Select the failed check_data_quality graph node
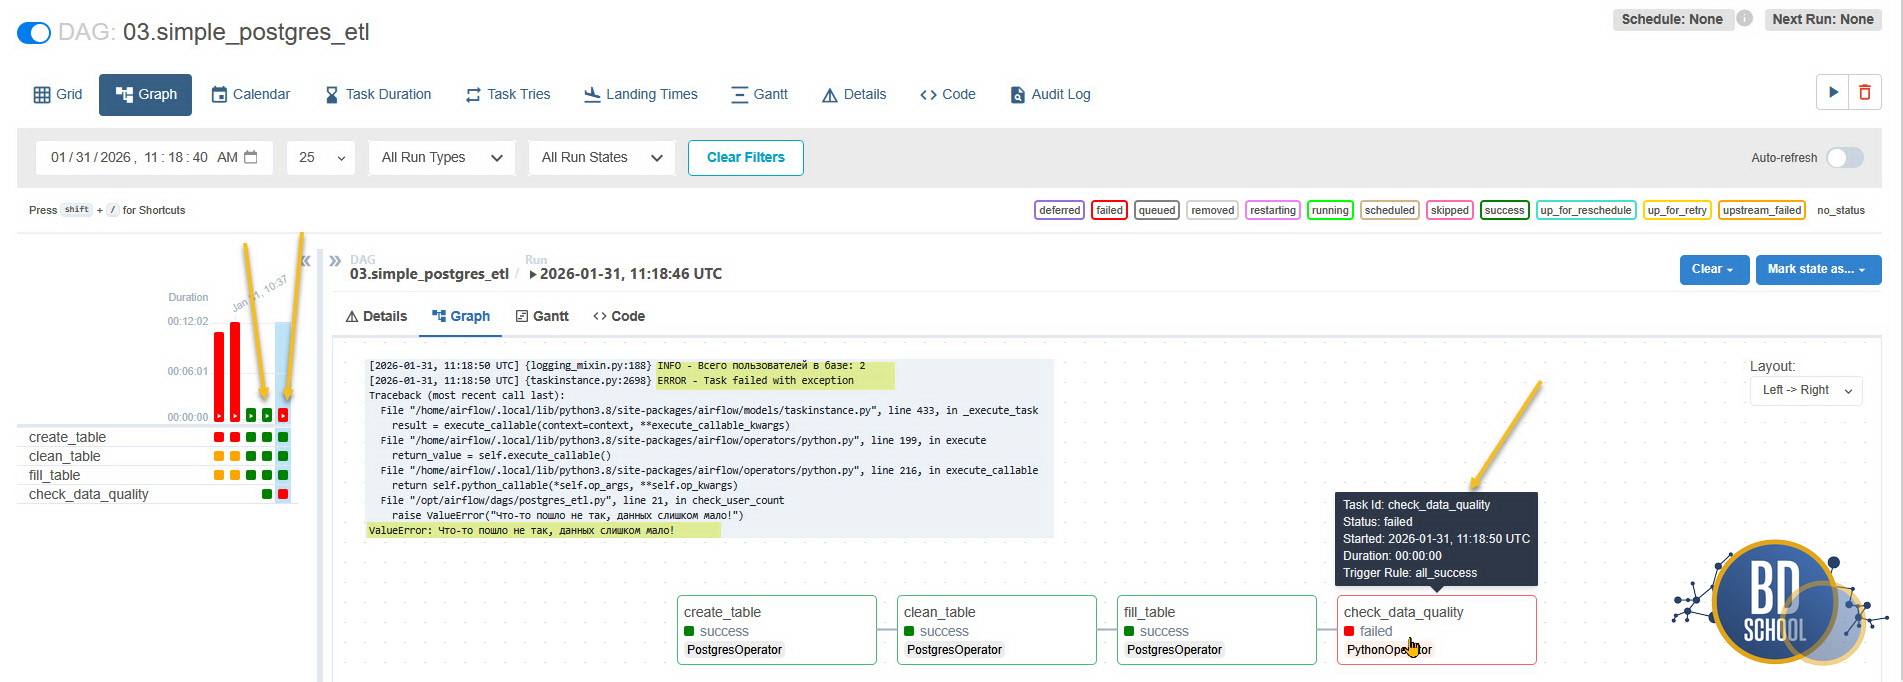The image size is (1903, 682). (x=1437, y=630)
